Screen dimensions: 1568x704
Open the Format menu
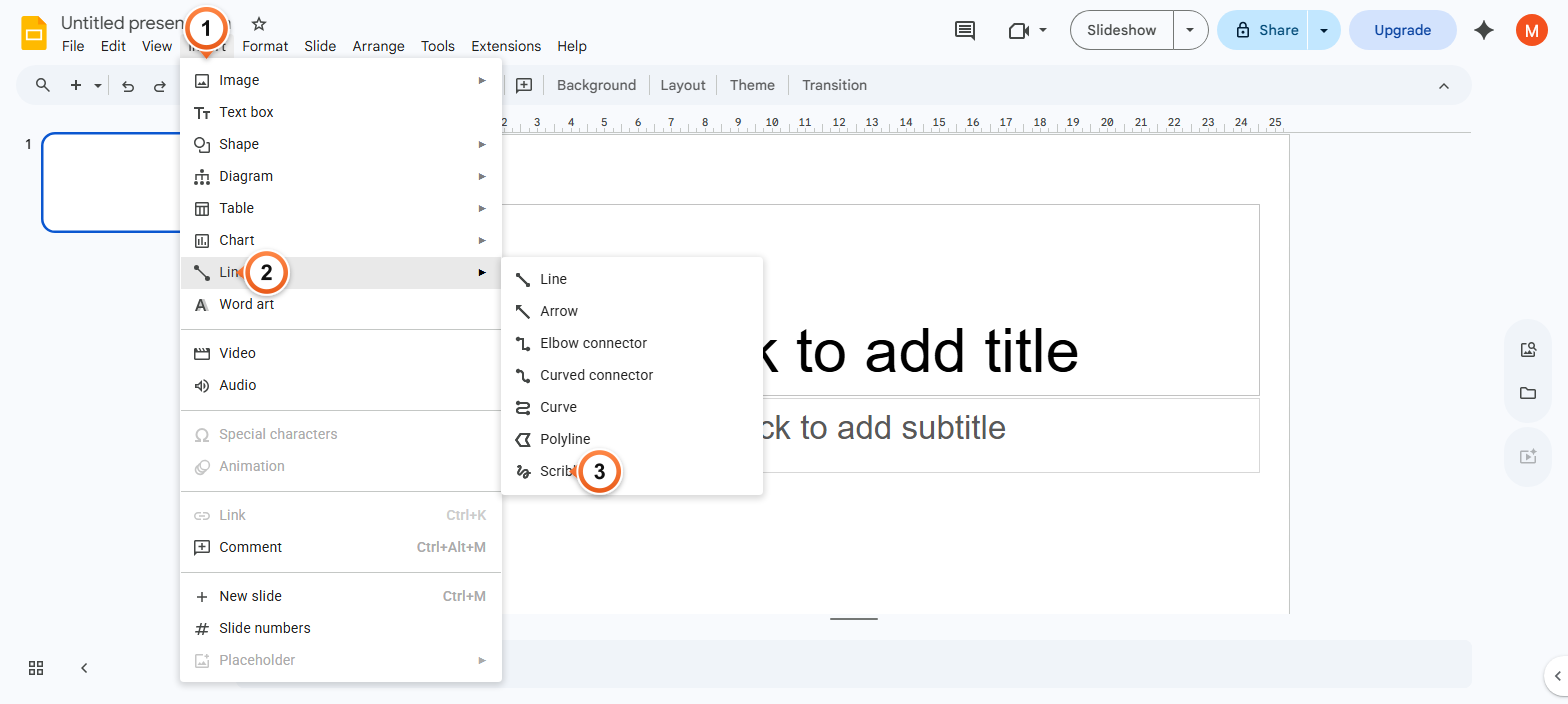[x=265, y=46]
